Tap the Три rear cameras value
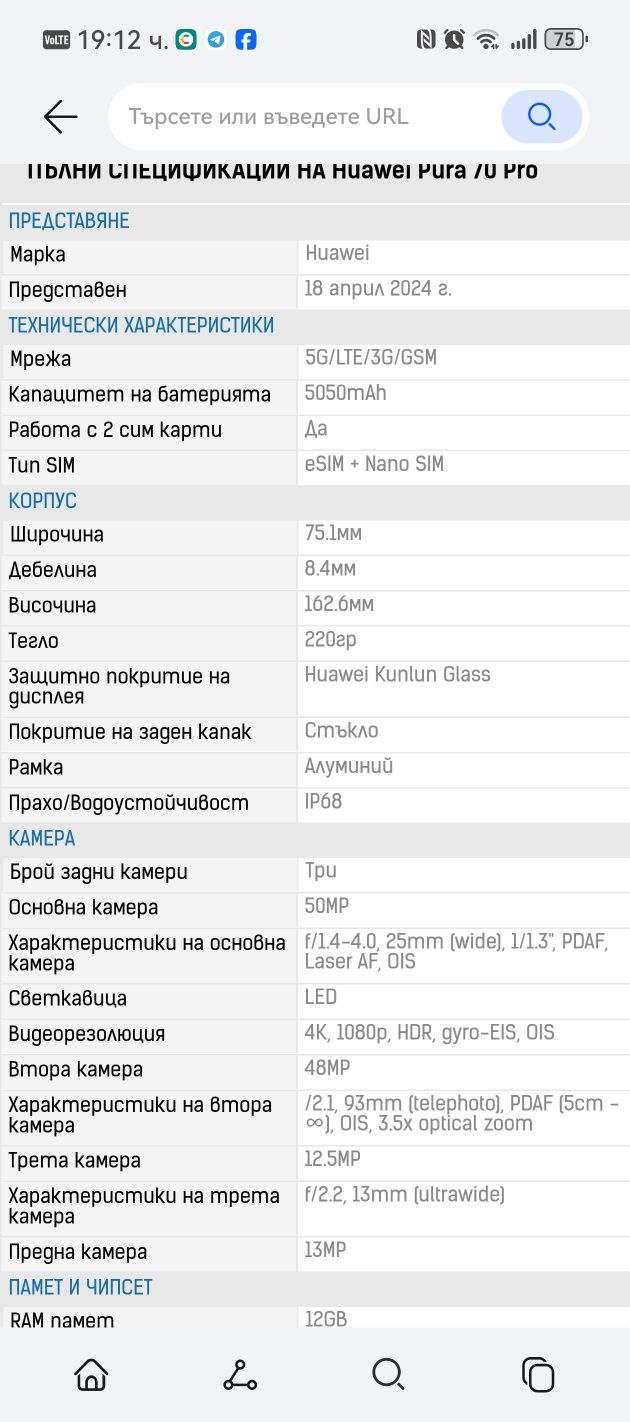630x1422 pixels. click(x=321, y=871)
